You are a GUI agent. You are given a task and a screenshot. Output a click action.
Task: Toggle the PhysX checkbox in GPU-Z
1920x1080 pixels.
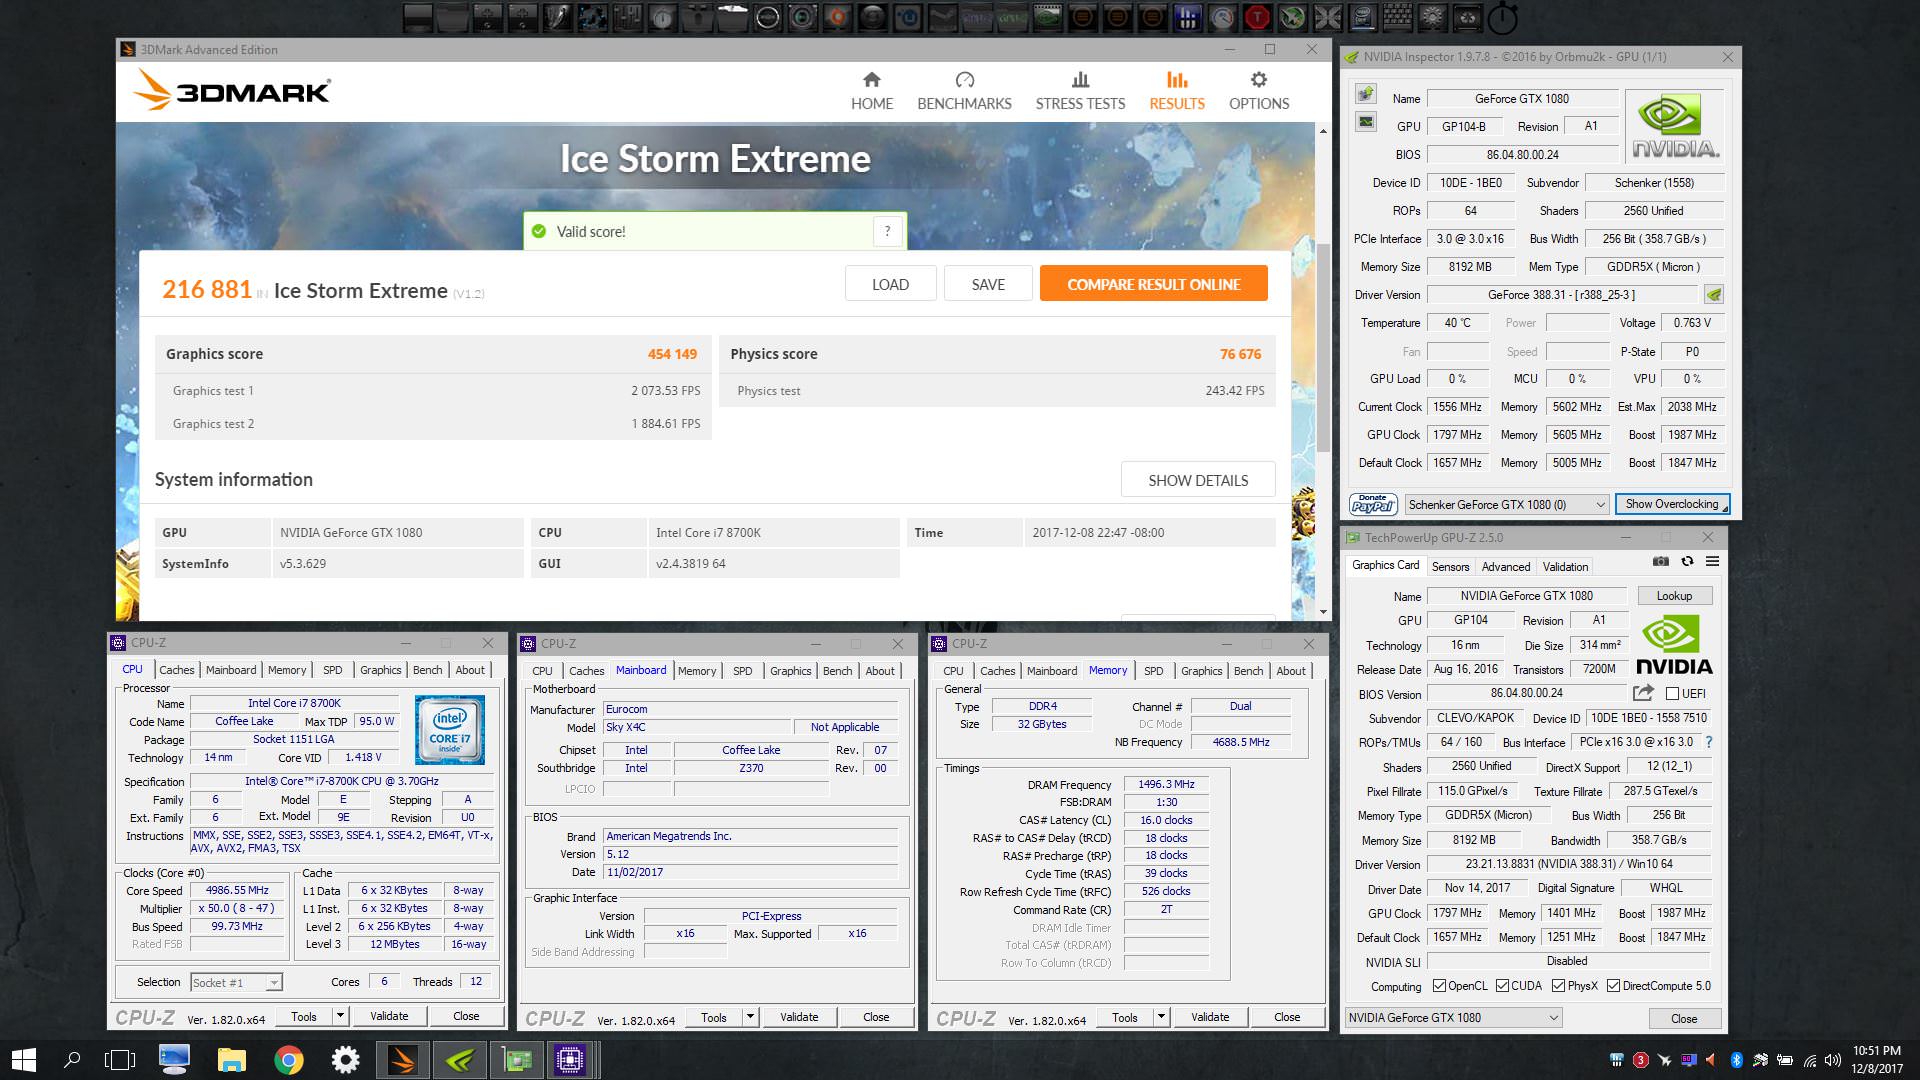coord(1558,986)
